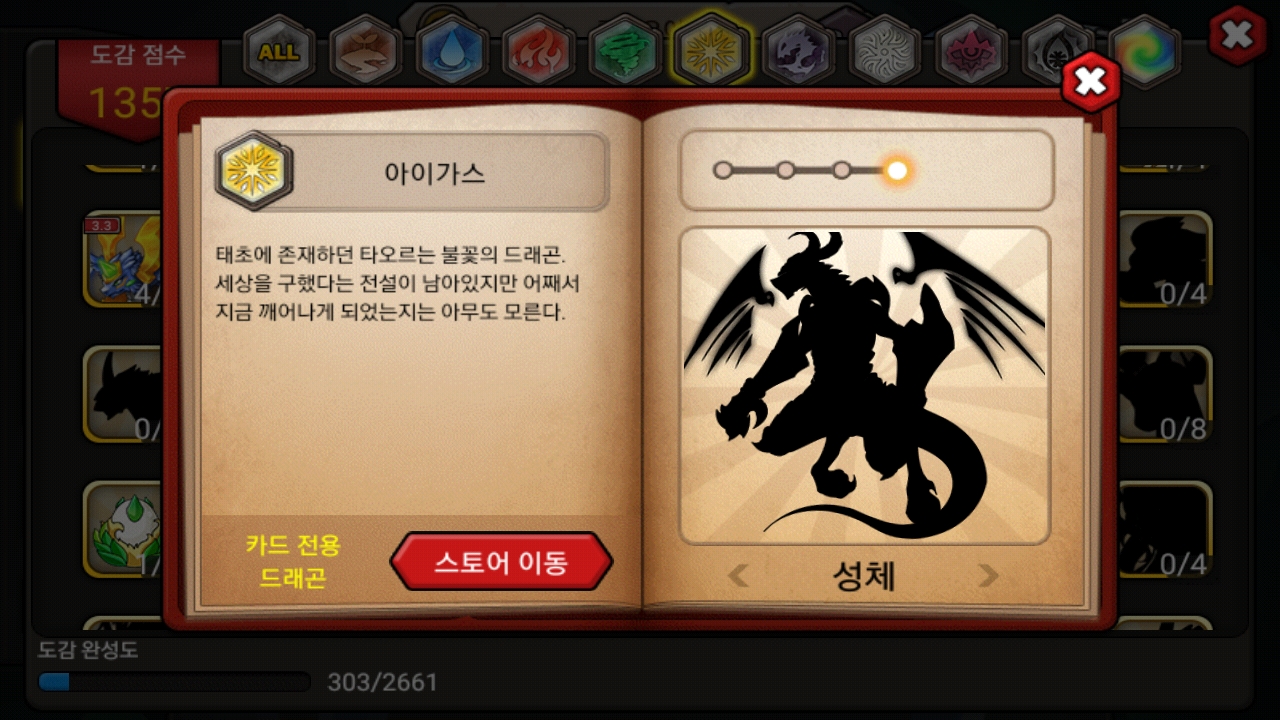
Task: Filter dragons by water element icon
Action: (452, 52)
